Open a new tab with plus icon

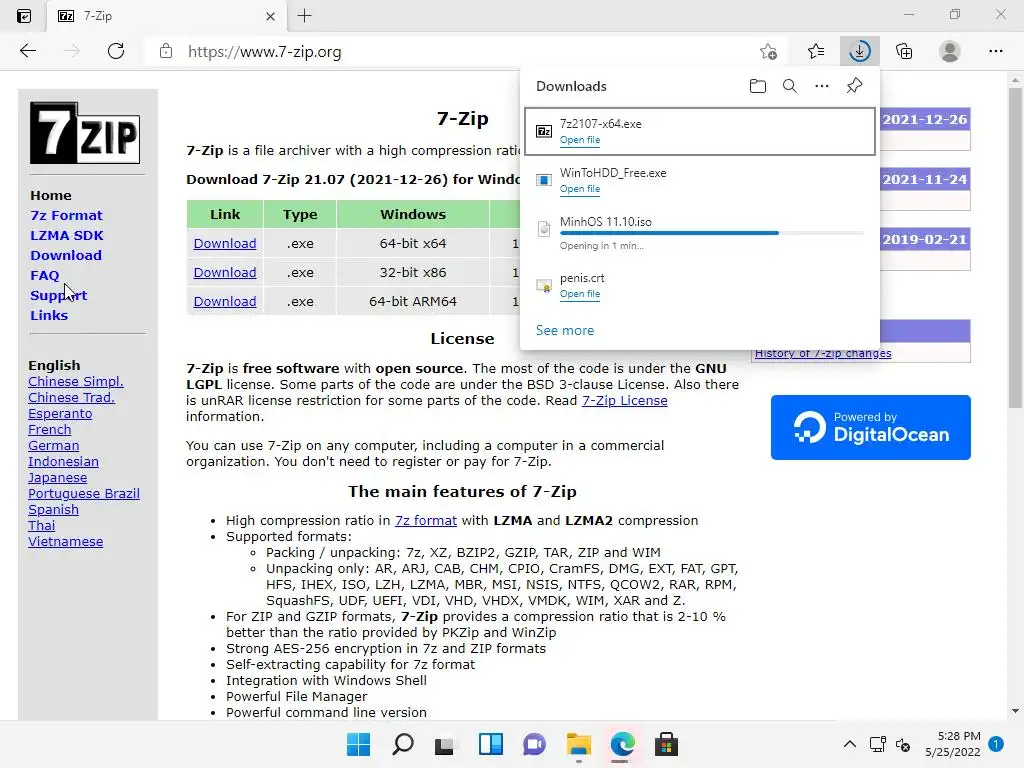304,16
